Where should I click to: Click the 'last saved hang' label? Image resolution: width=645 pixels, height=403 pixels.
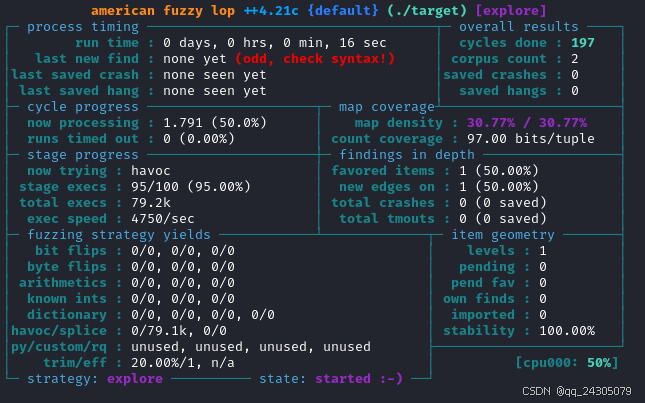79,91
